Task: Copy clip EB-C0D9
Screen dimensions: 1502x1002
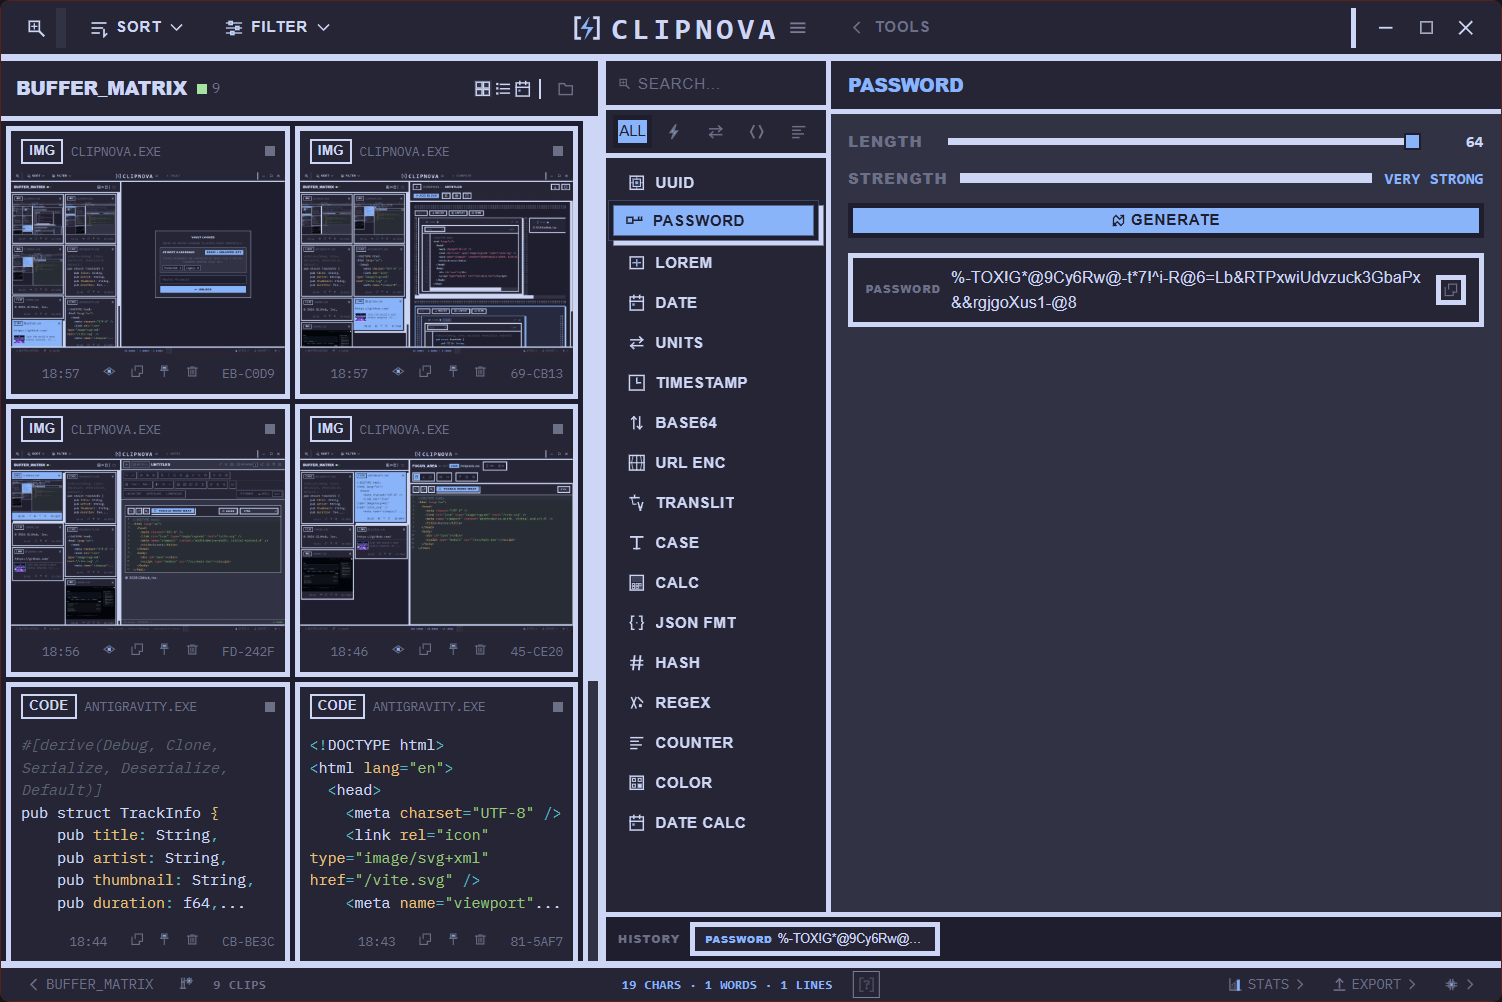Action: coord(137,372)
